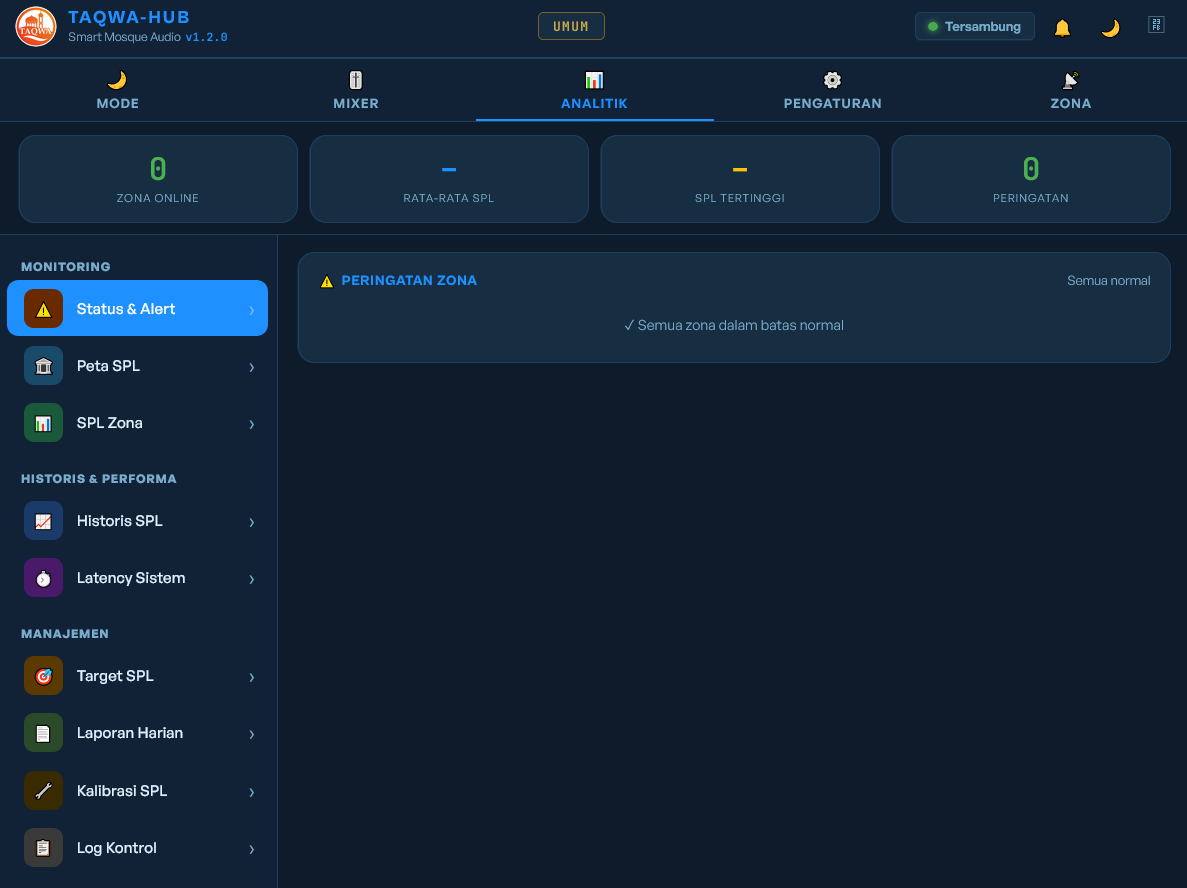
Task: Open the PENGATURAN tab
Action: [833, 91]
